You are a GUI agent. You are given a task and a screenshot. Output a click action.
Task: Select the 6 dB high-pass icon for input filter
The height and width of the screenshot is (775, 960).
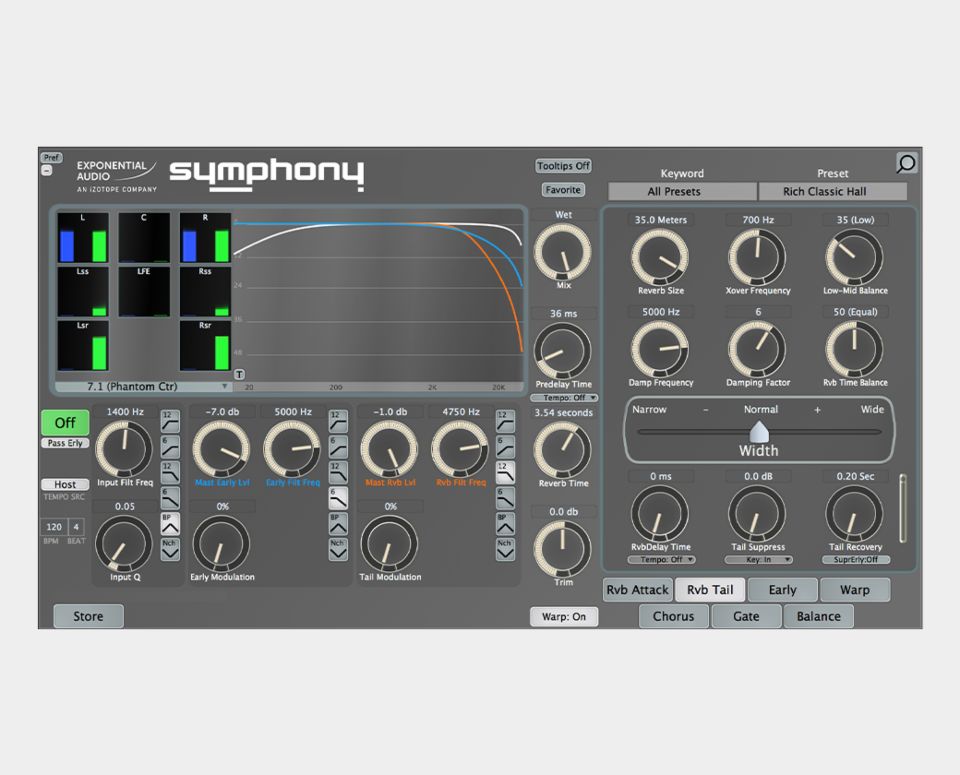(x=170, y=445)
